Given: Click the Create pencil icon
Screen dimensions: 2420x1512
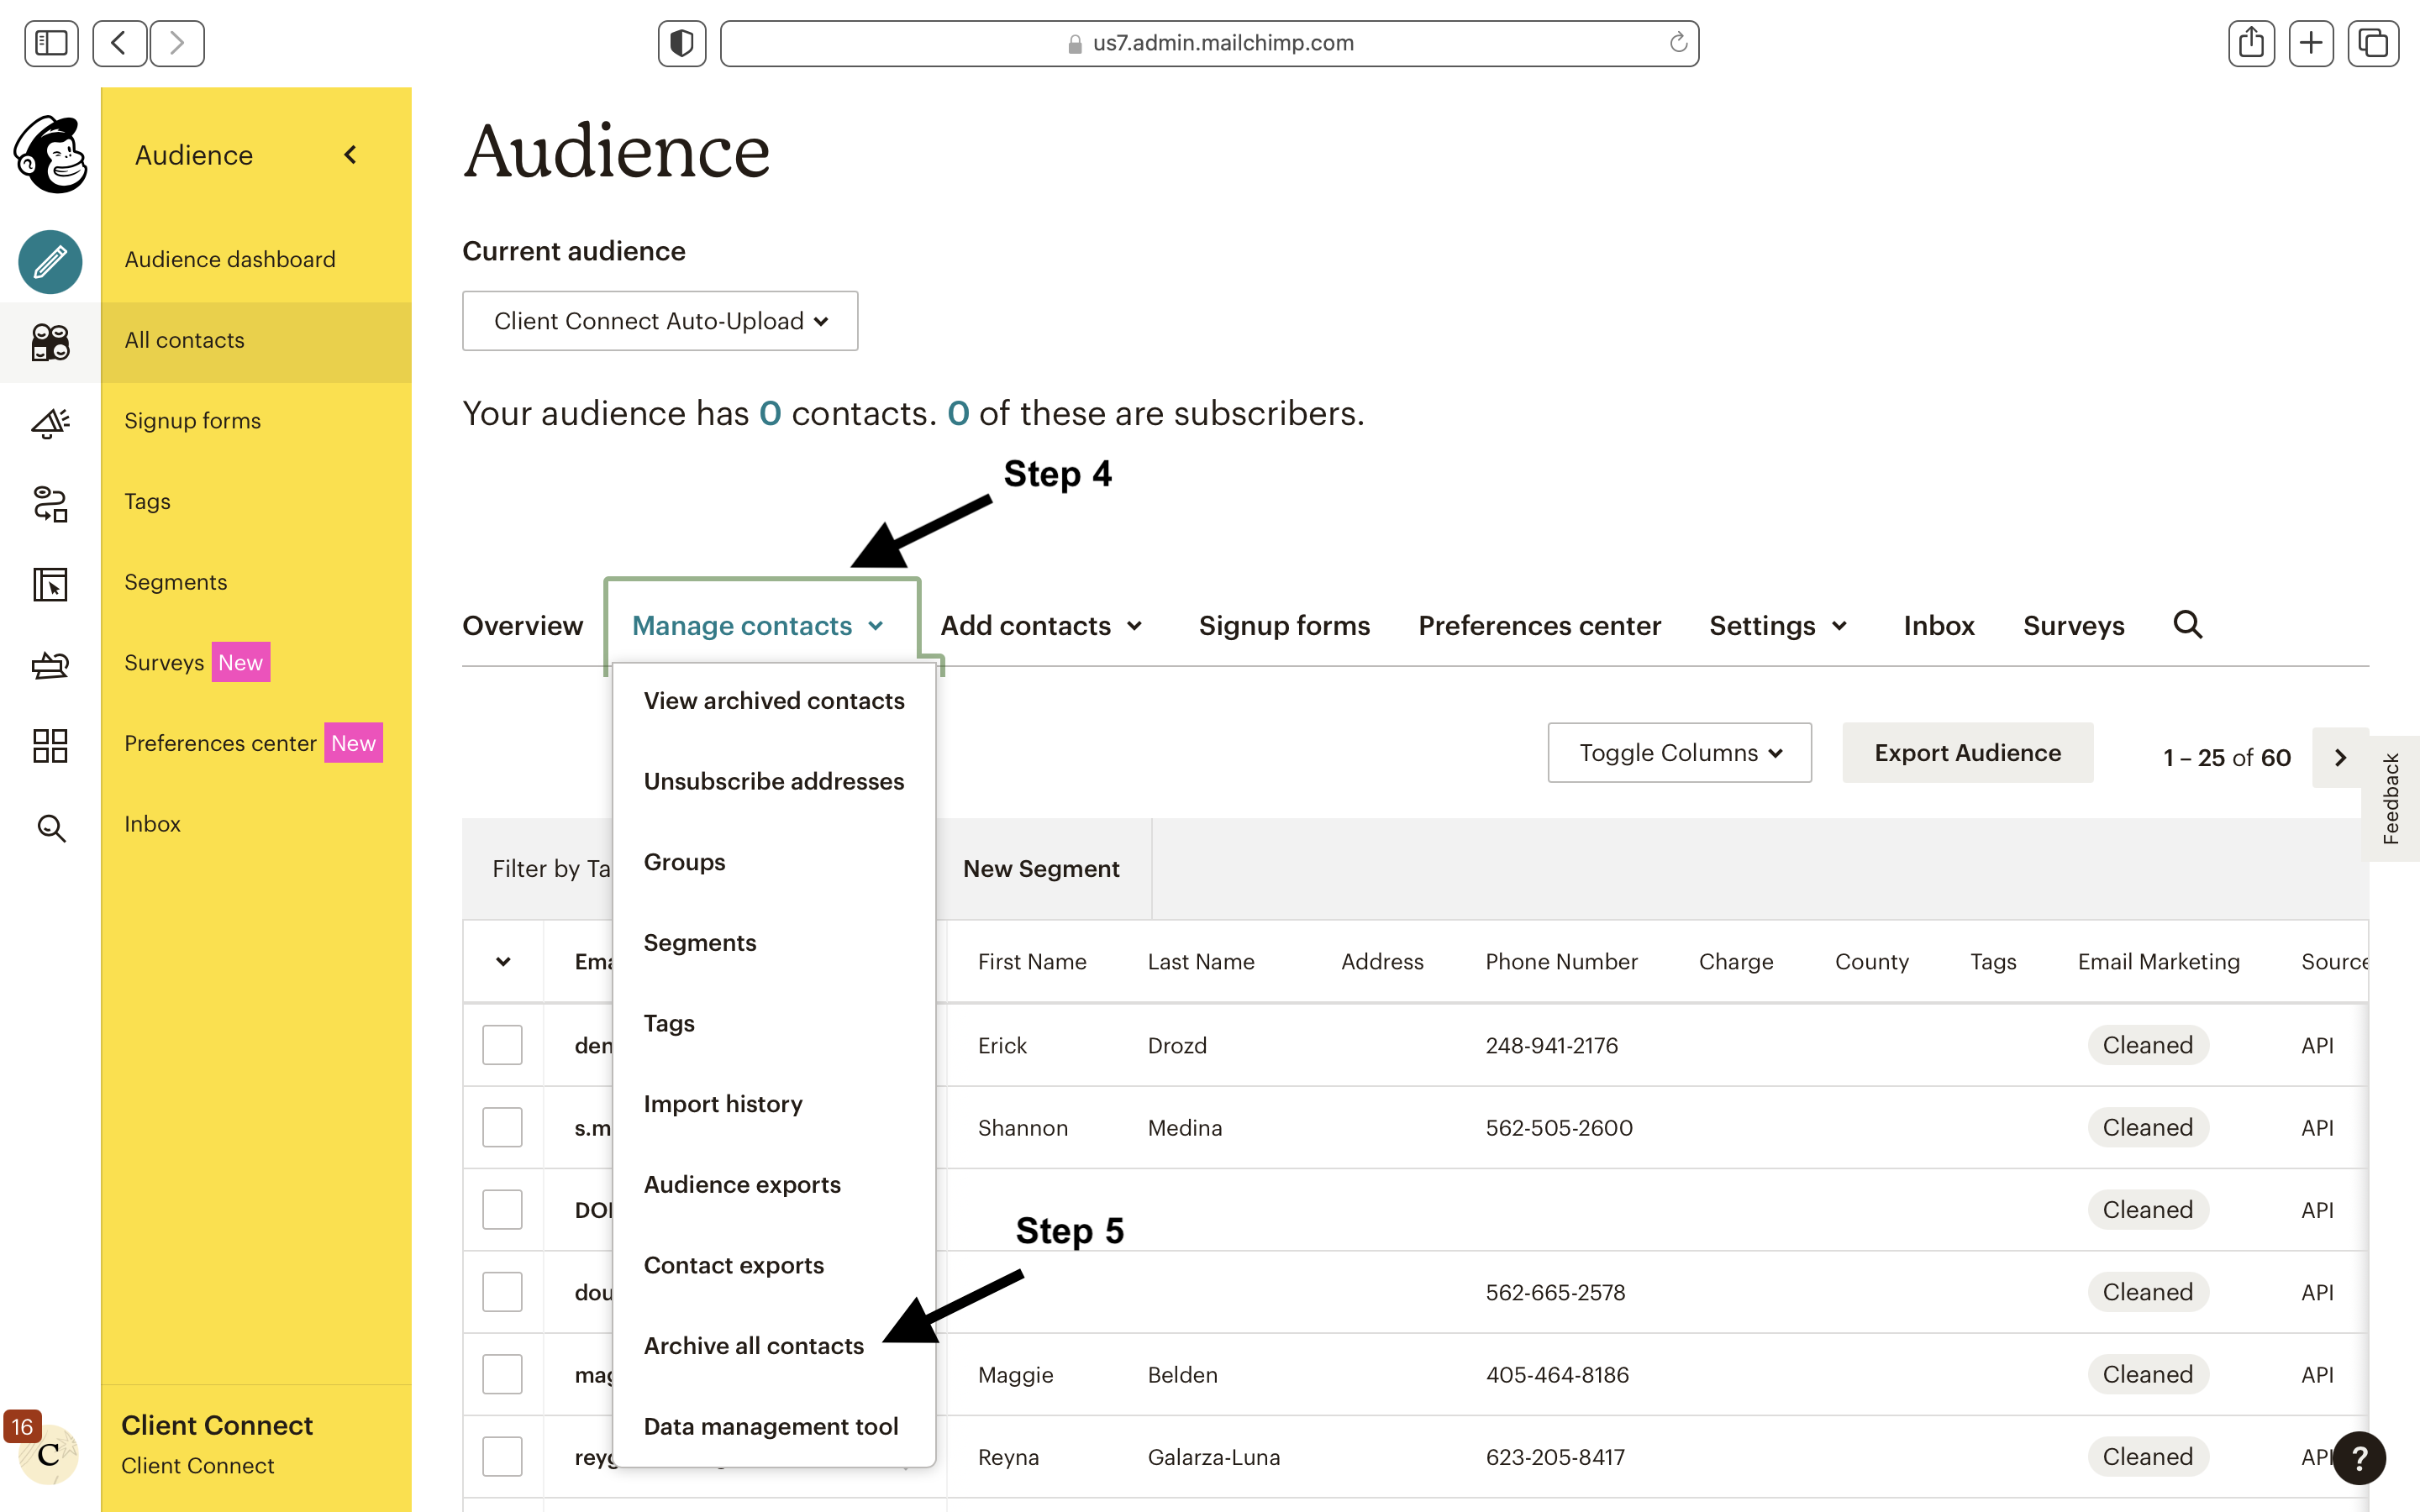Looking at the screenshot, I should point(50,262).
